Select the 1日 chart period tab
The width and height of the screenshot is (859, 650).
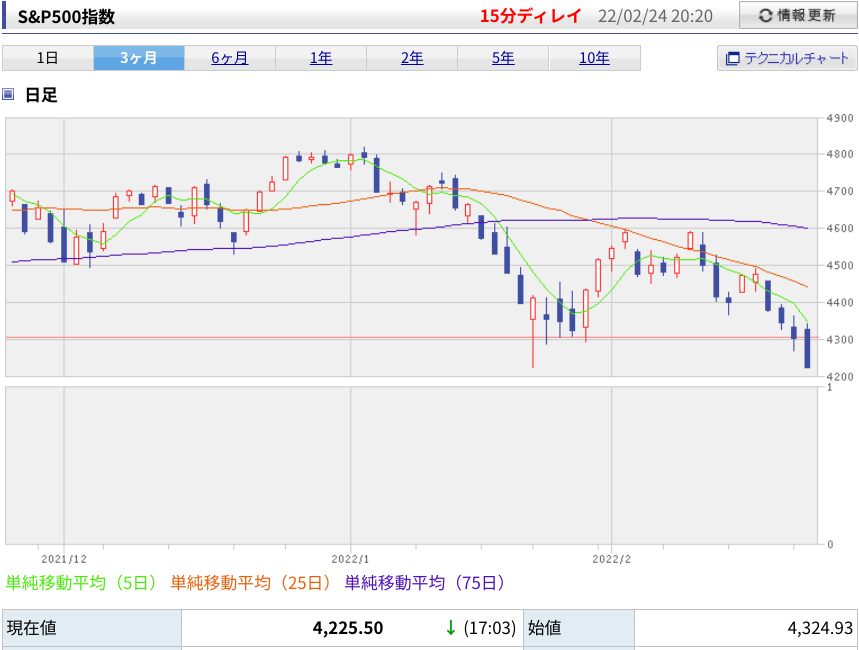[48, 58]
